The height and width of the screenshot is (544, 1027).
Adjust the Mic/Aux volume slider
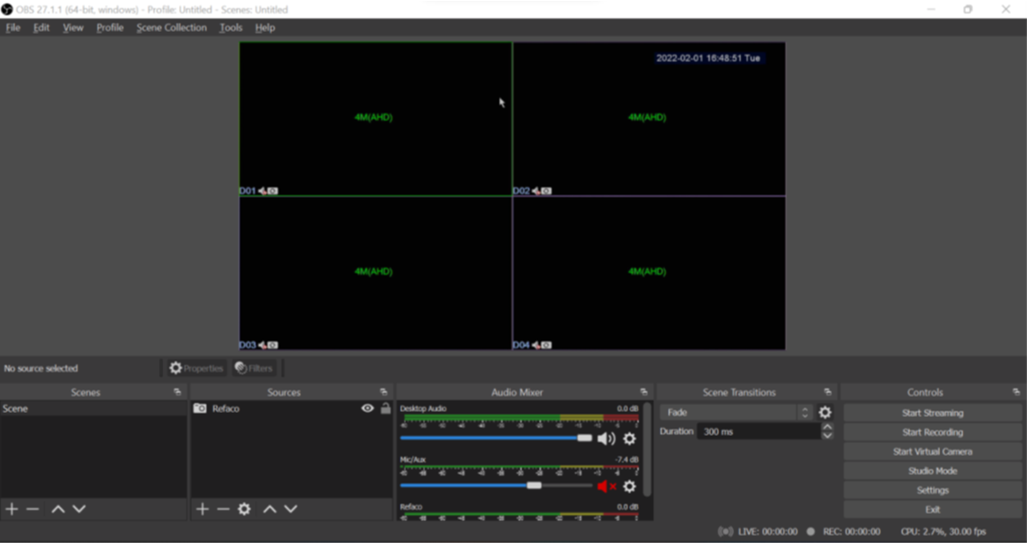tap(496, 485)
